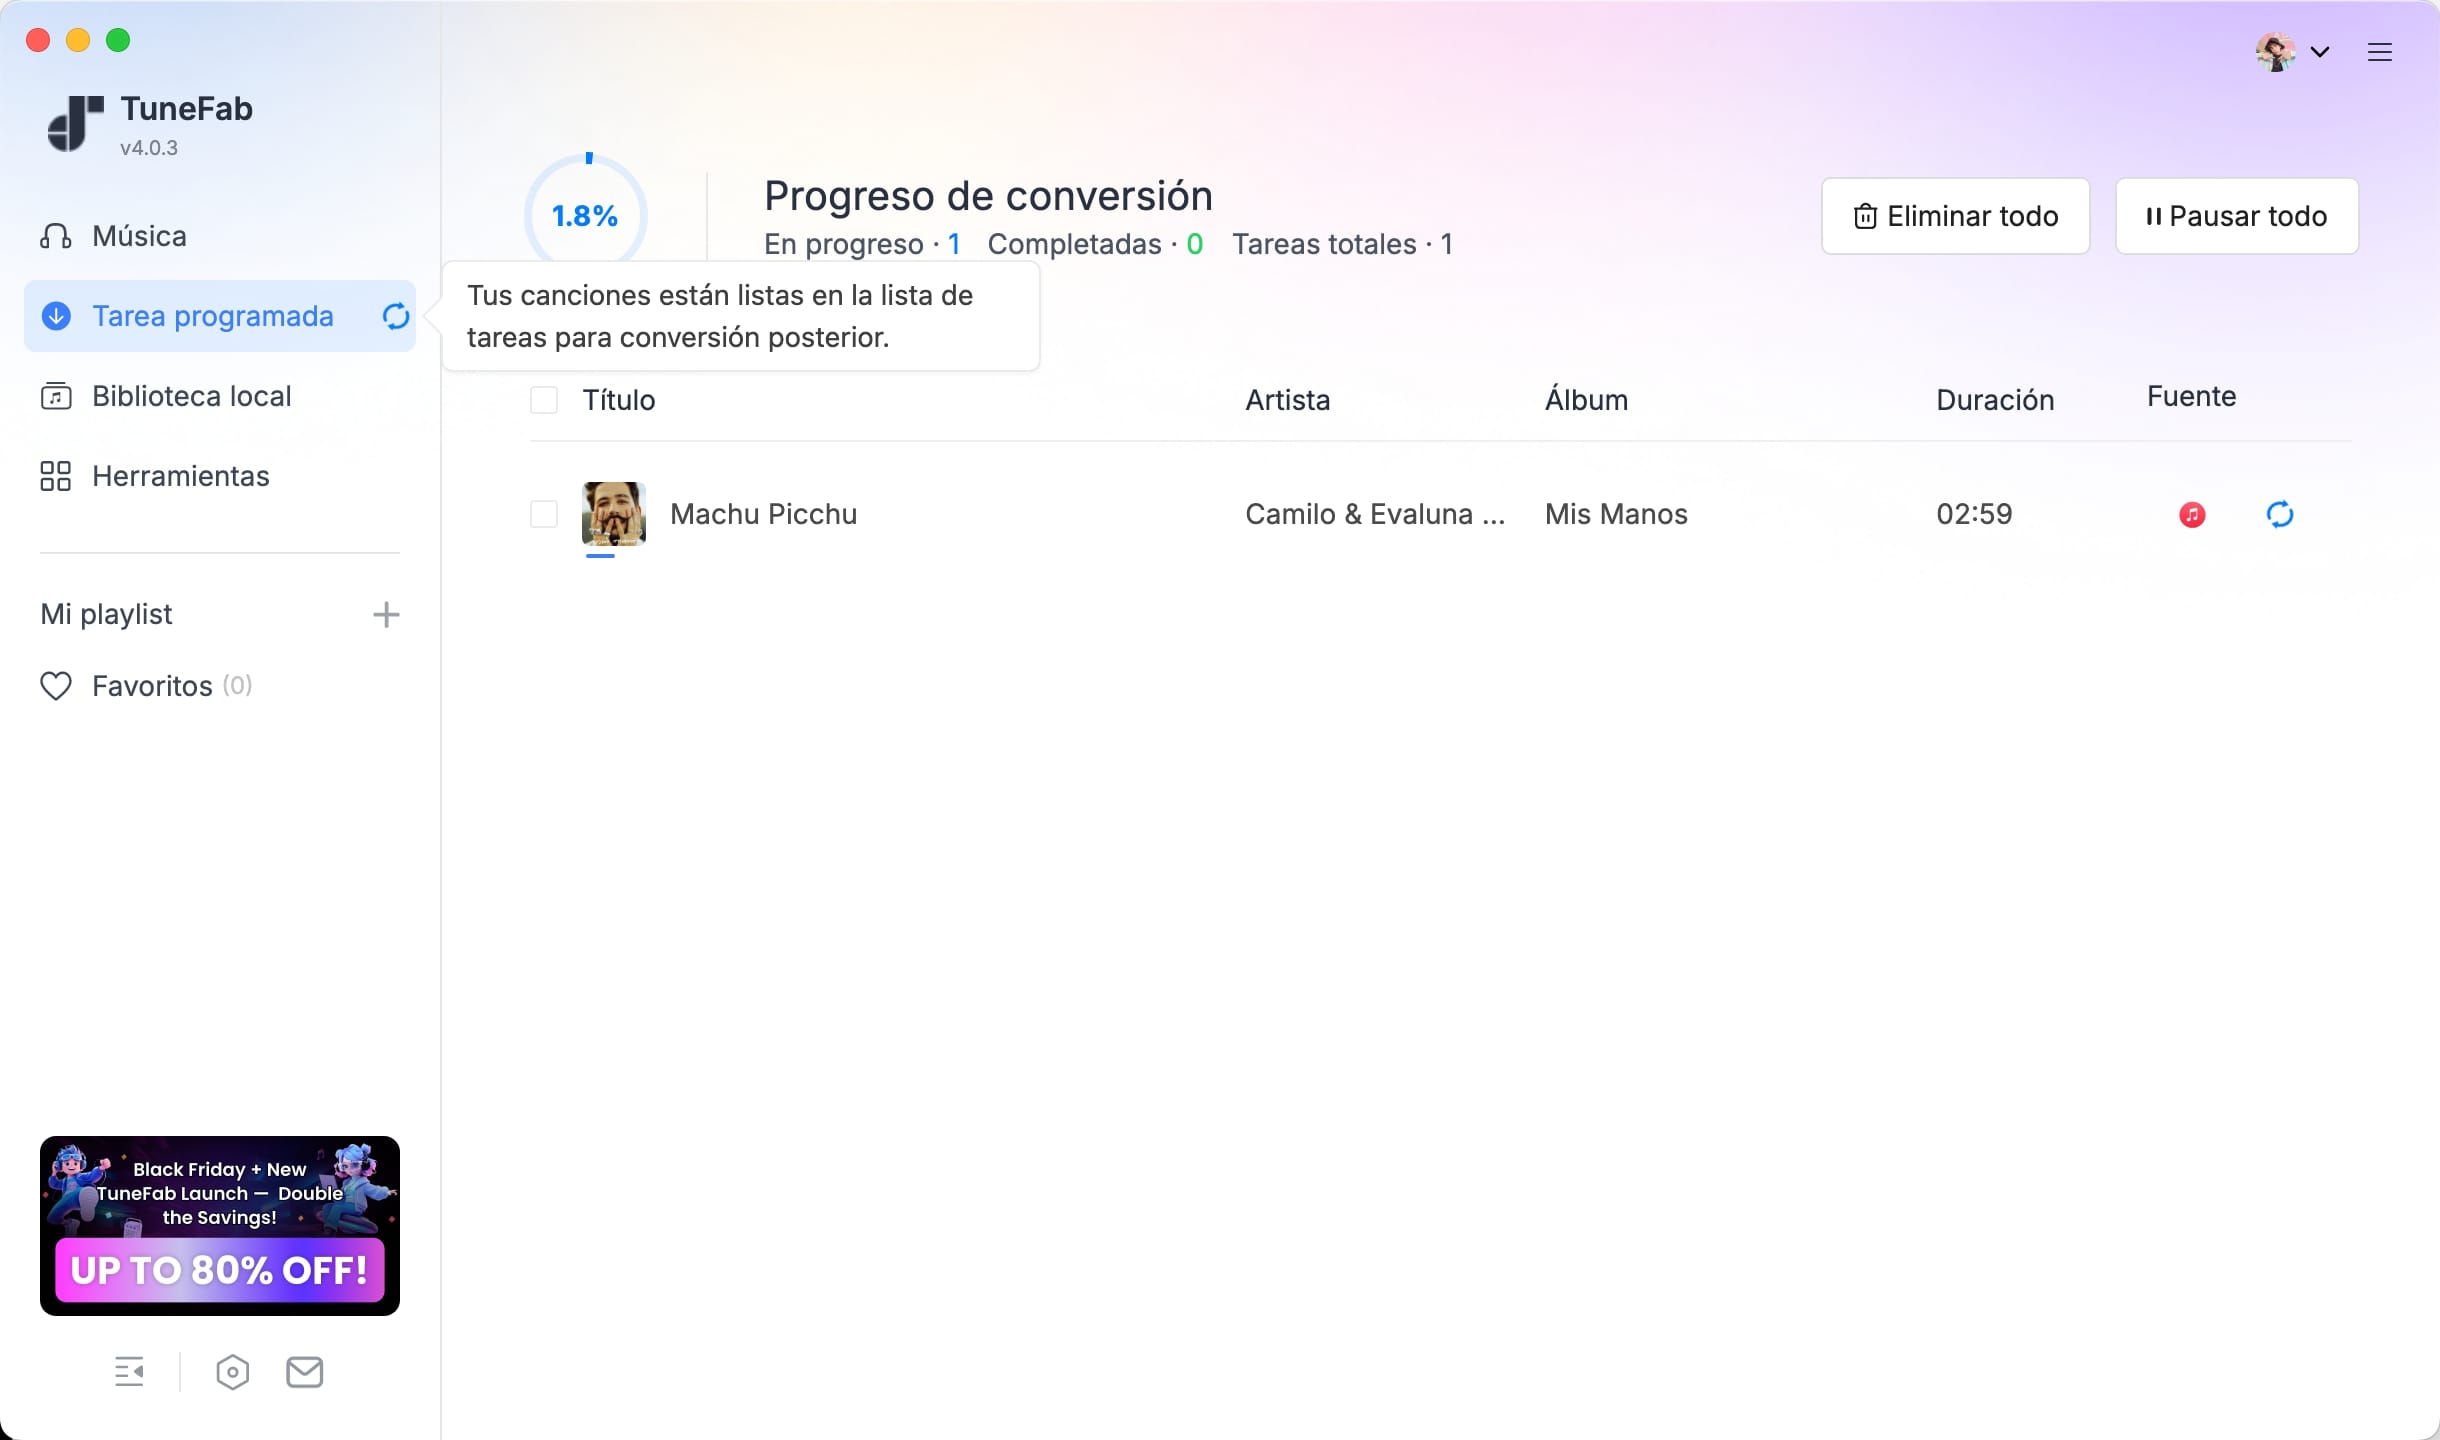Image resolution: width=2440 pixels, height=1440 pixels.
Task: Open the settings hexagon icon
Action: [x=232, y=1372]
